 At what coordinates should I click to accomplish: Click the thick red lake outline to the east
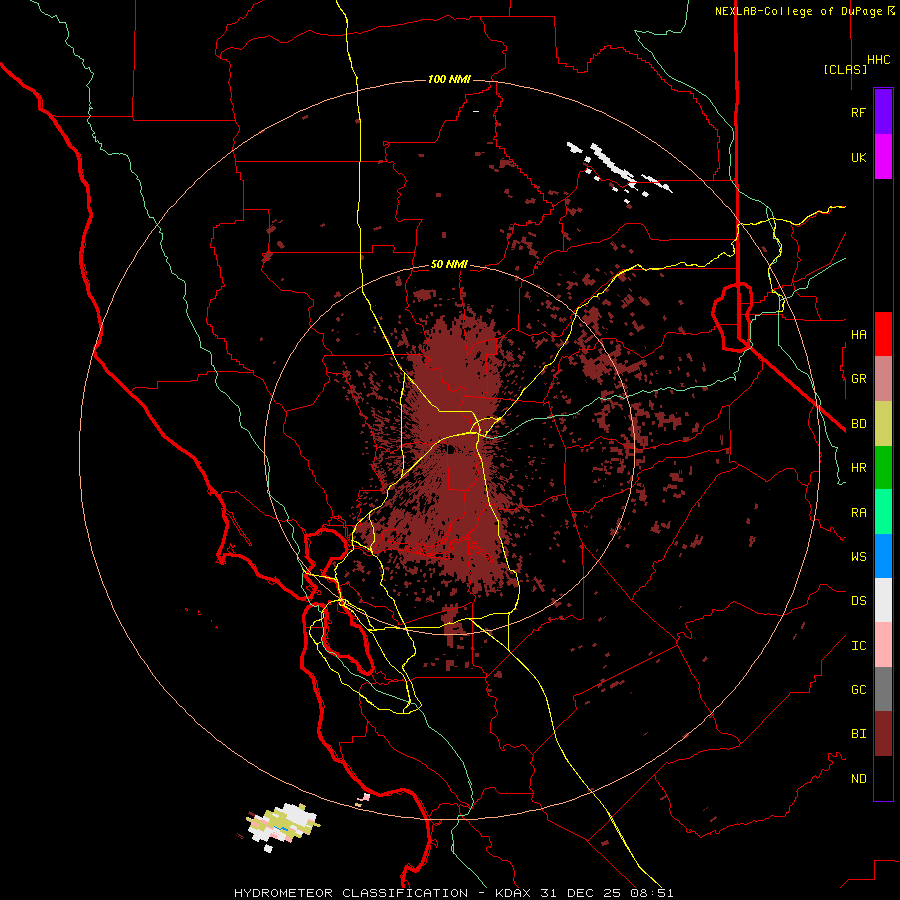coord(732,316)
